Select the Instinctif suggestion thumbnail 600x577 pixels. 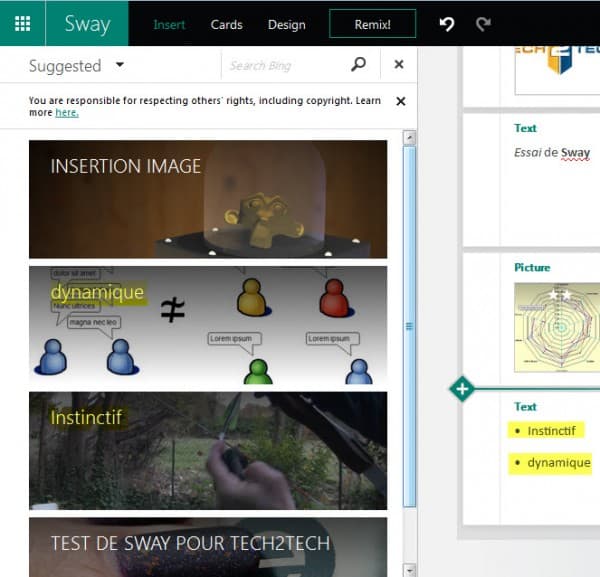(x=207, y=450)
